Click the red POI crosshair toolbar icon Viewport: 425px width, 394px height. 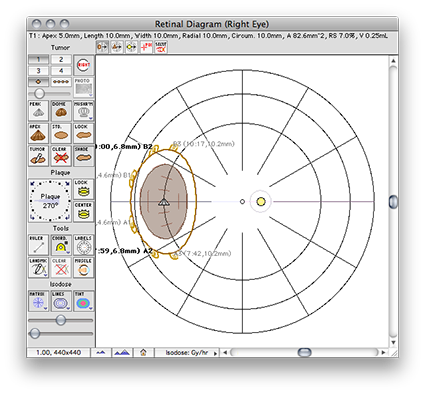coord(146,47)
